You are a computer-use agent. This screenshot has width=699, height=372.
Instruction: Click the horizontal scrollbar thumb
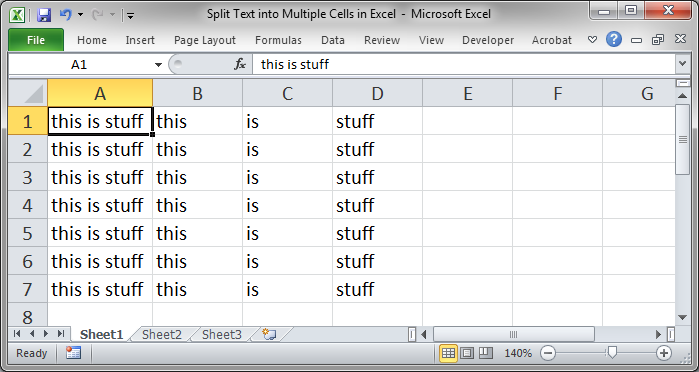point(514,334)
